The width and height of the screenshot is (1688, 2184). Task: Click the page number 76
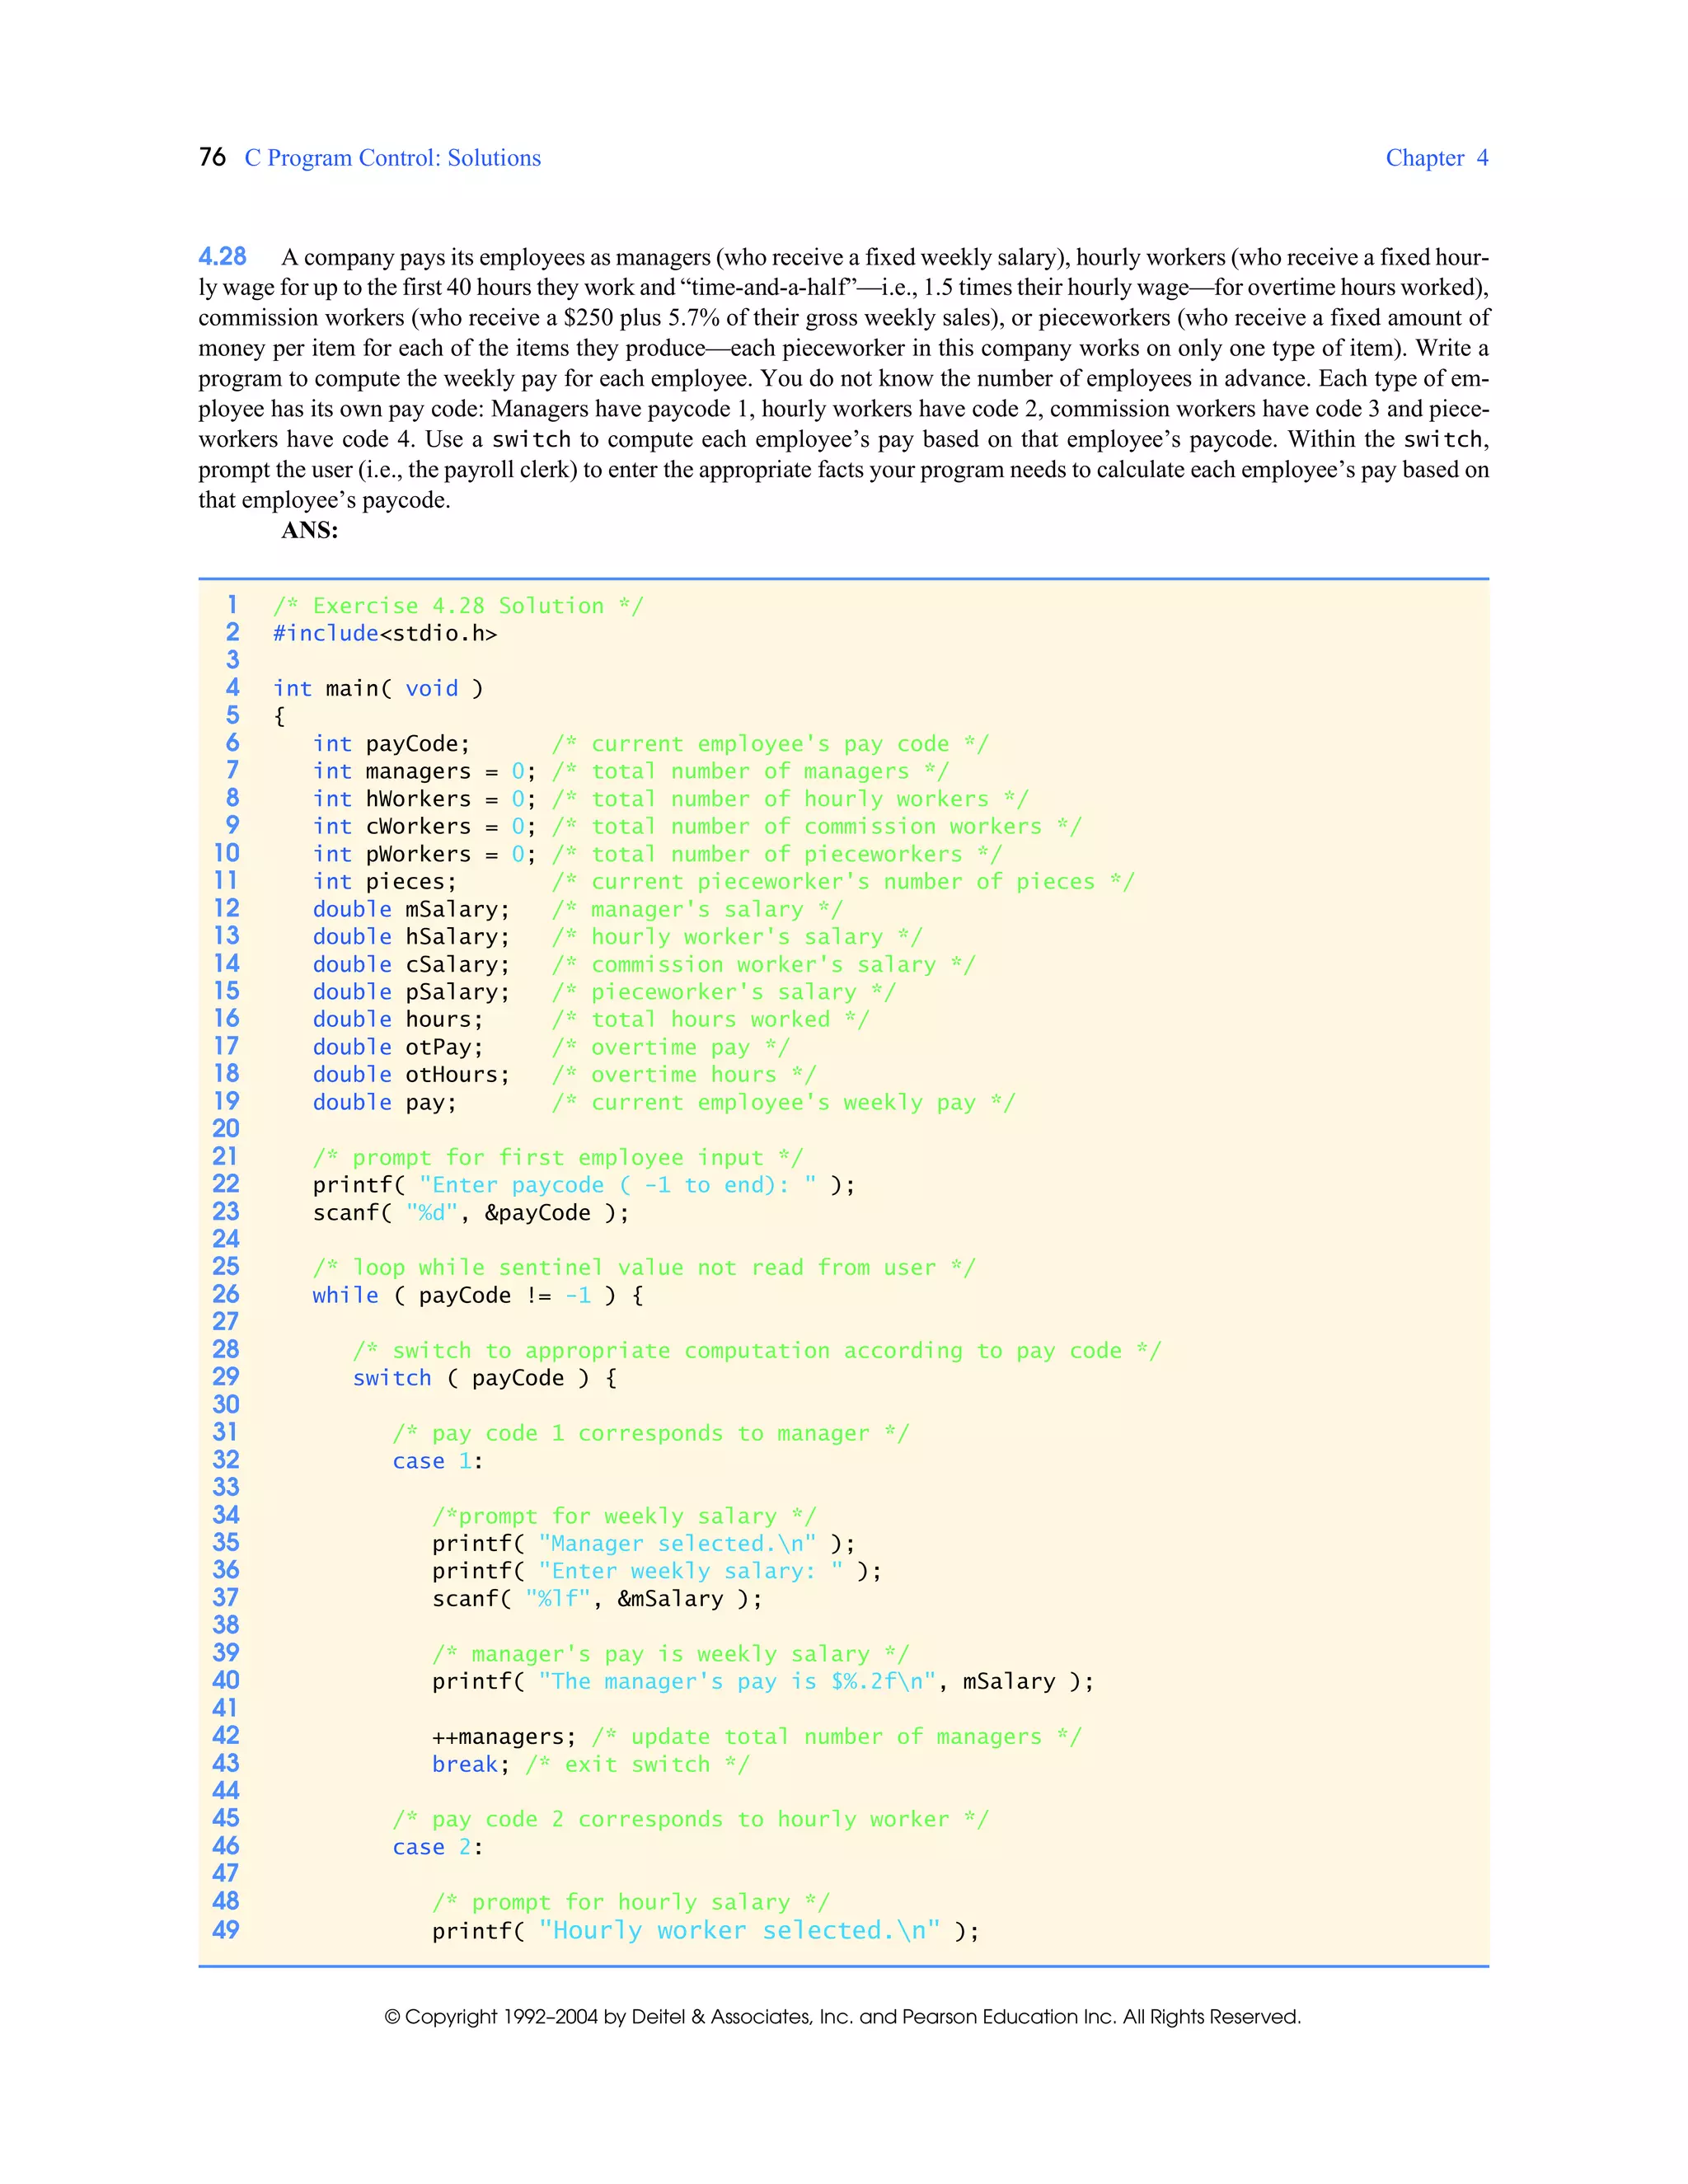[212, 157]
